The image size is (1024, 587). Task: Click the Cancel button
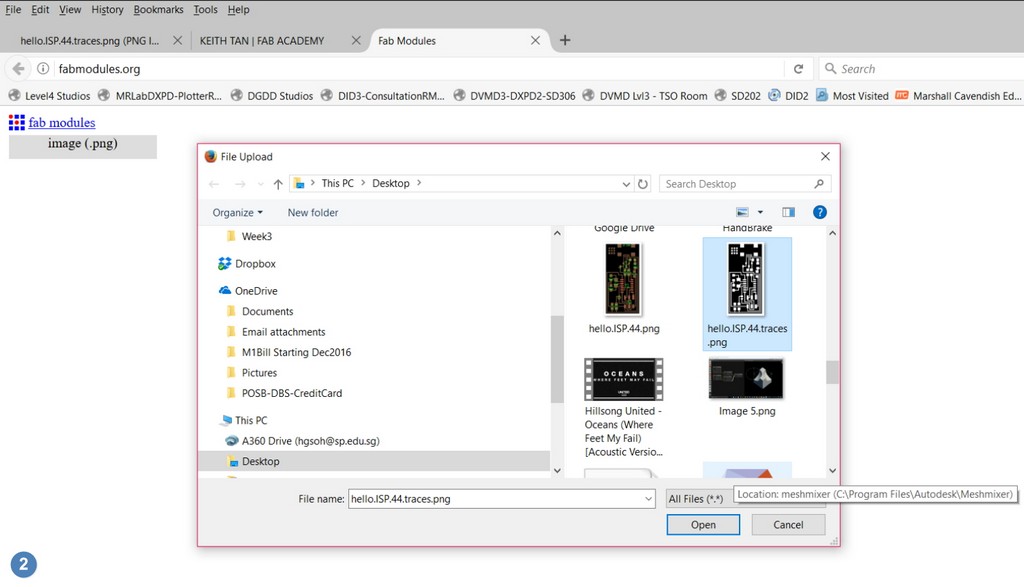pyautogui.click(x=788, y=524)
